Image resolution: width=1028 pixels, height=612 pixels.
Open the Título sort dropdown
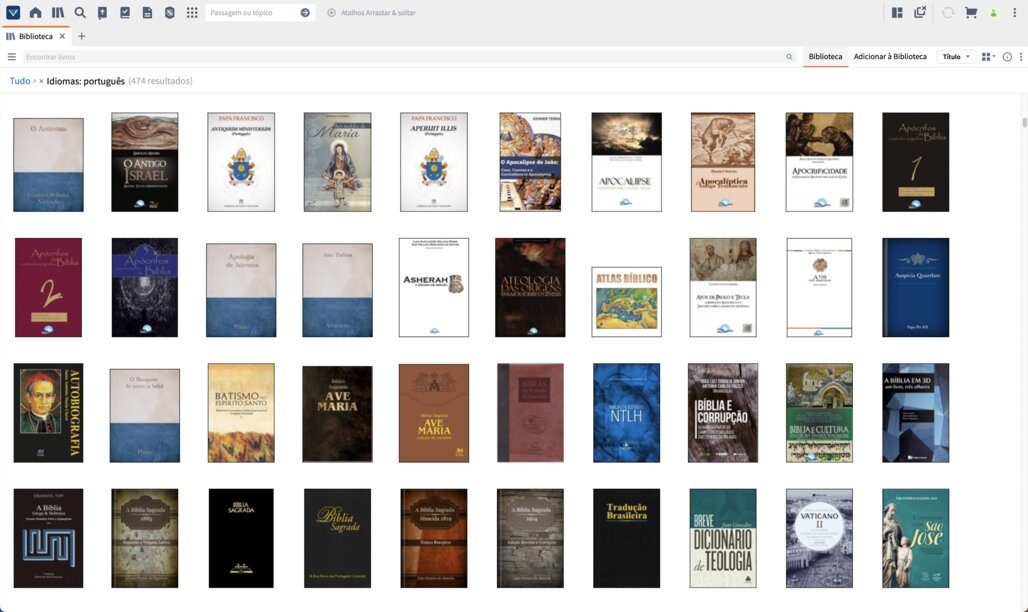point(956,57)
